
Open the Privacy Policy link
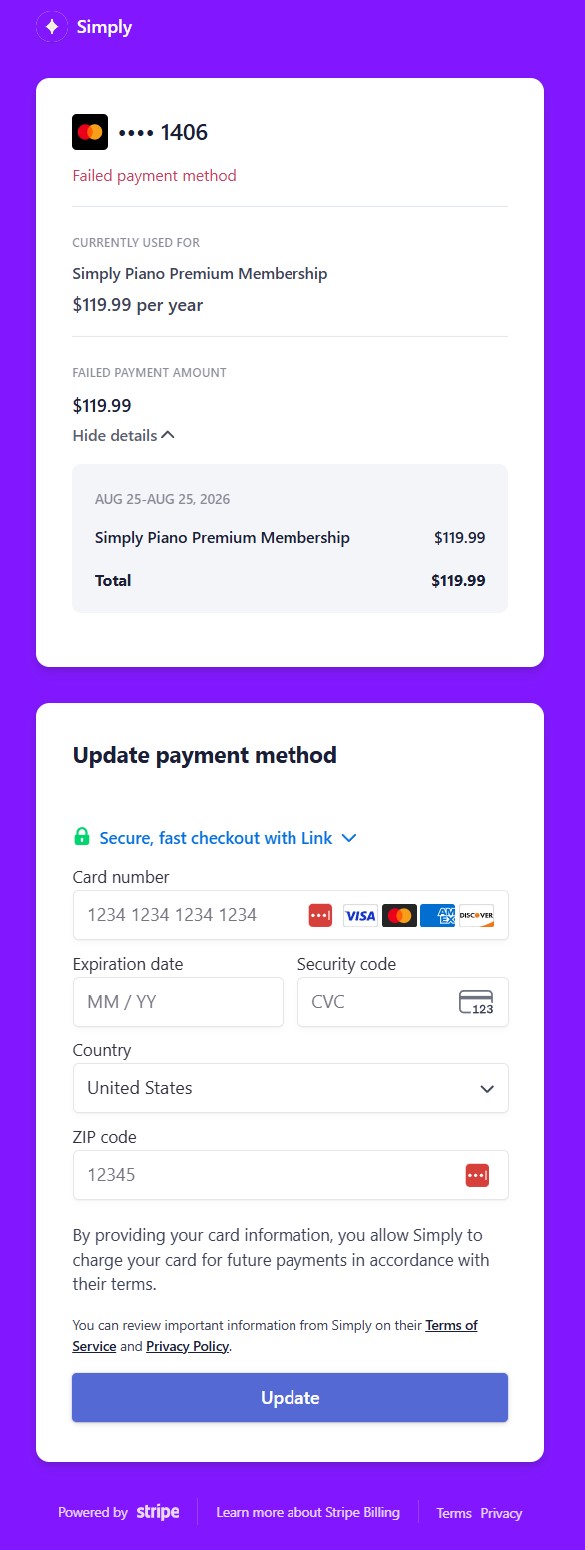pos(188,1346)
